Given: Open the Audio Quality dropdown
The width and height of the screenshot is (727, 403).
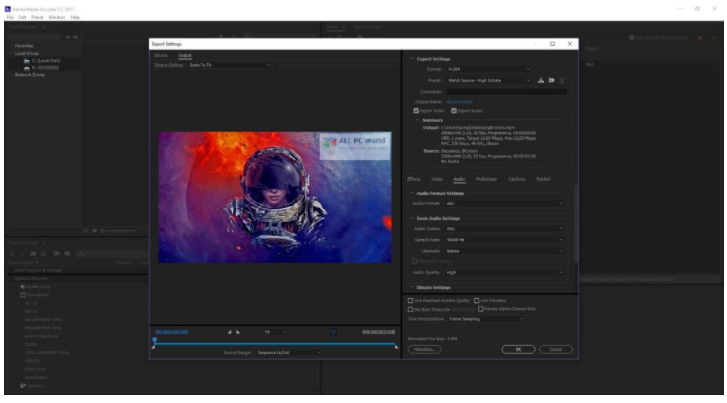Looking at the screenshot, I should 504,273.
